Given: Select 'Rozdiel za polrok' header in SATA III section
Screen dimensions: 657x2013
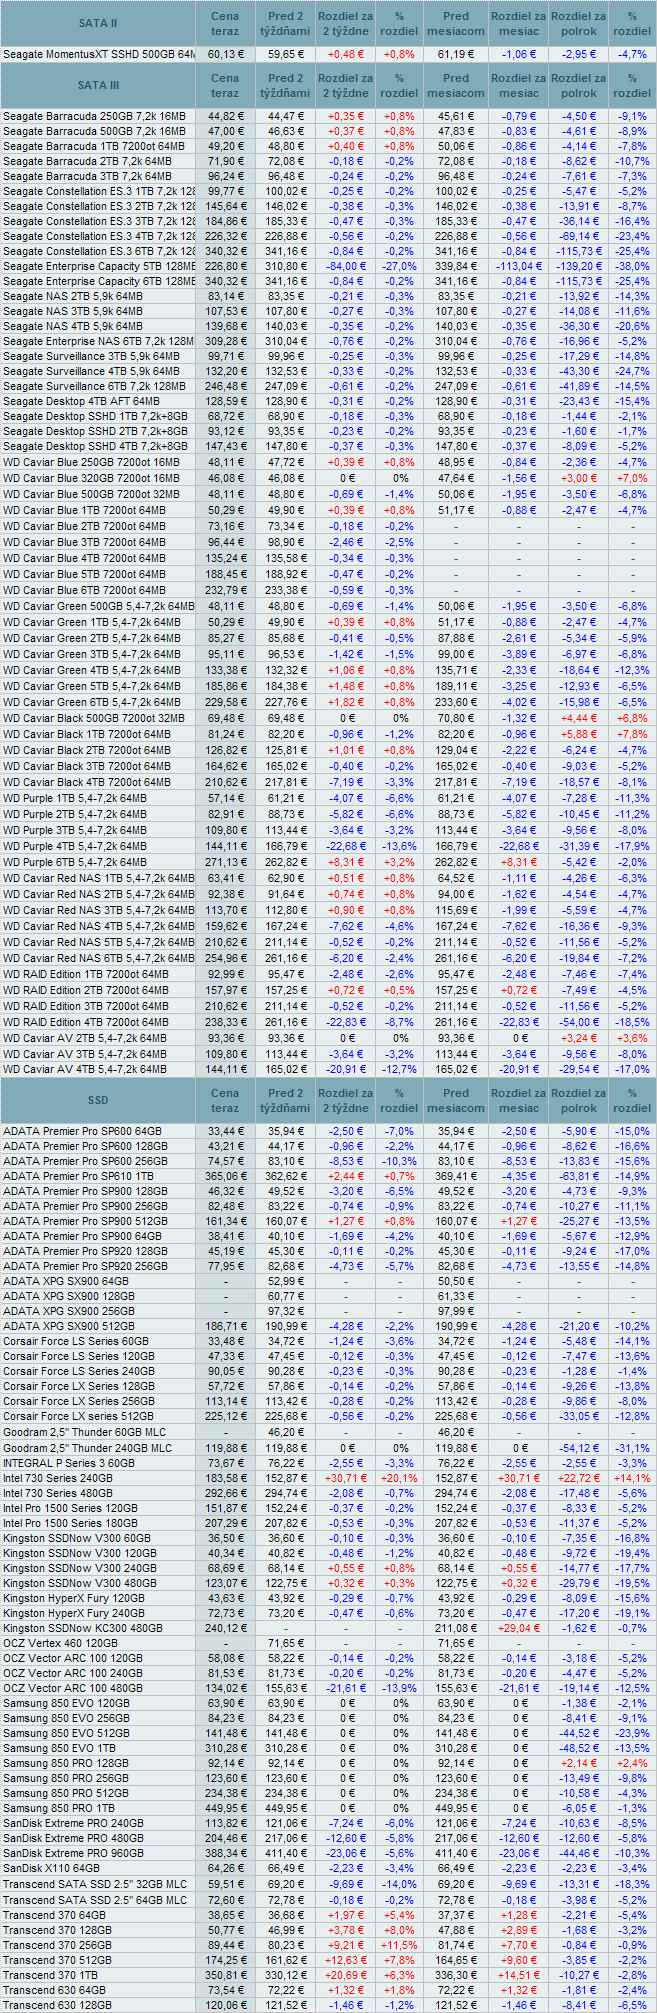Looking at the screenshot, I should click(578, 85).
